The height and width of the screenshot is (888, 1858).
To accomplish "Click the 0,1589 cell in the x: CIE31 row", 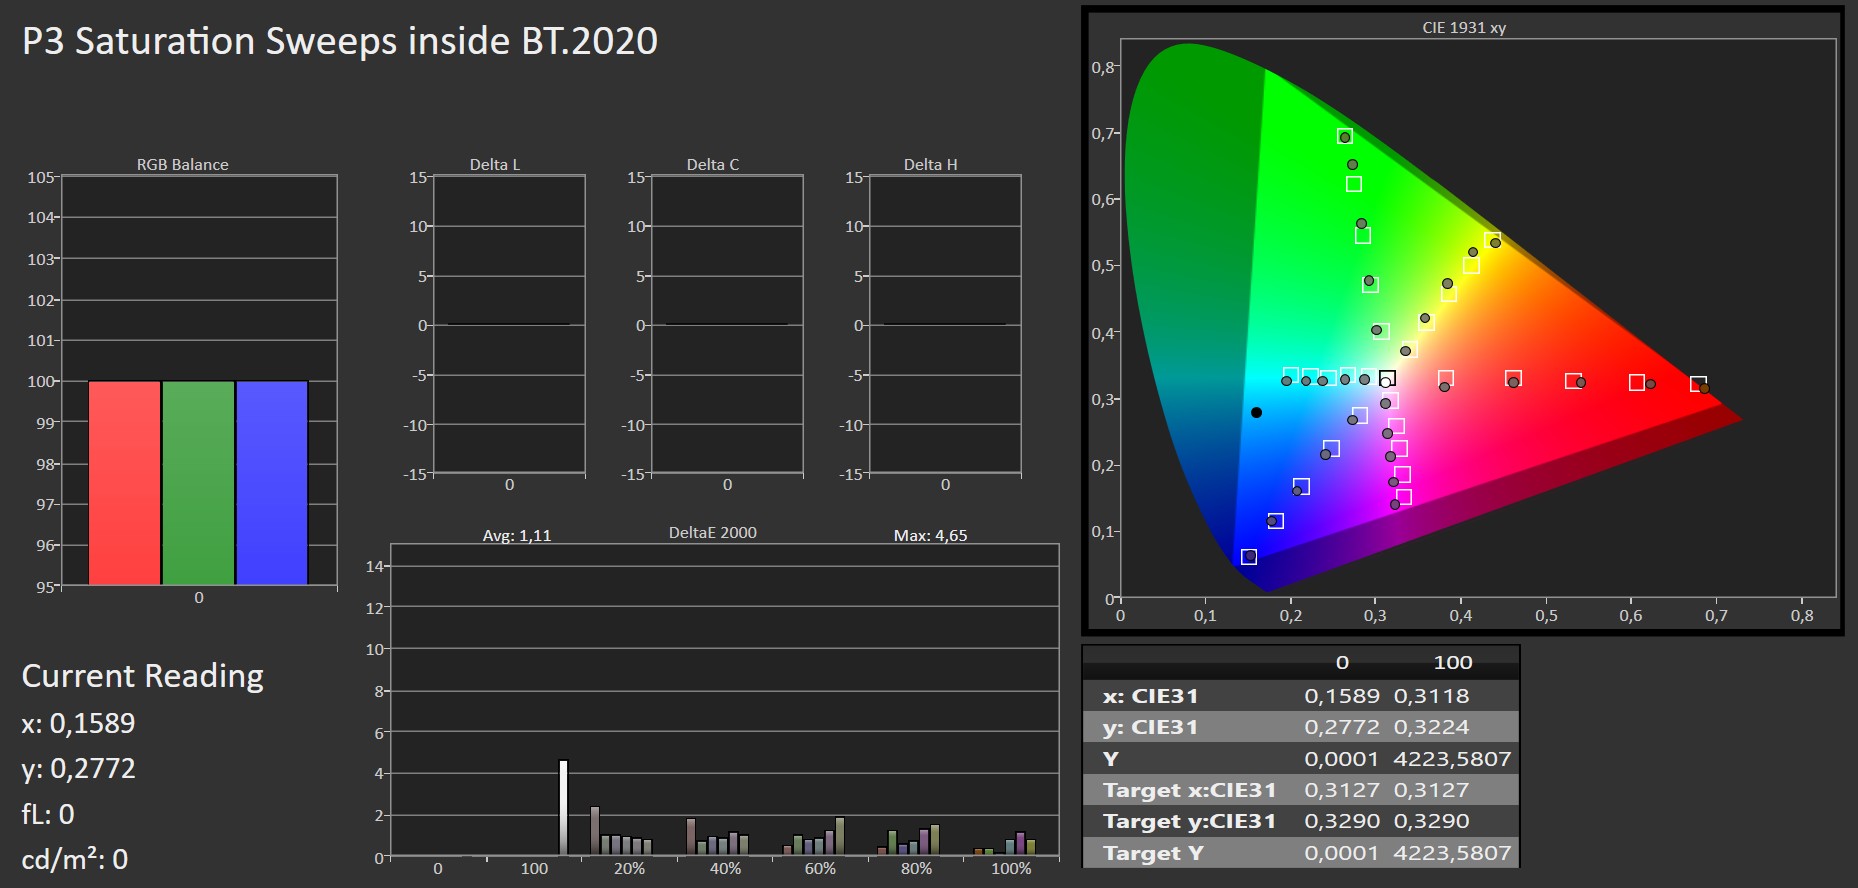I will 1341,696.
